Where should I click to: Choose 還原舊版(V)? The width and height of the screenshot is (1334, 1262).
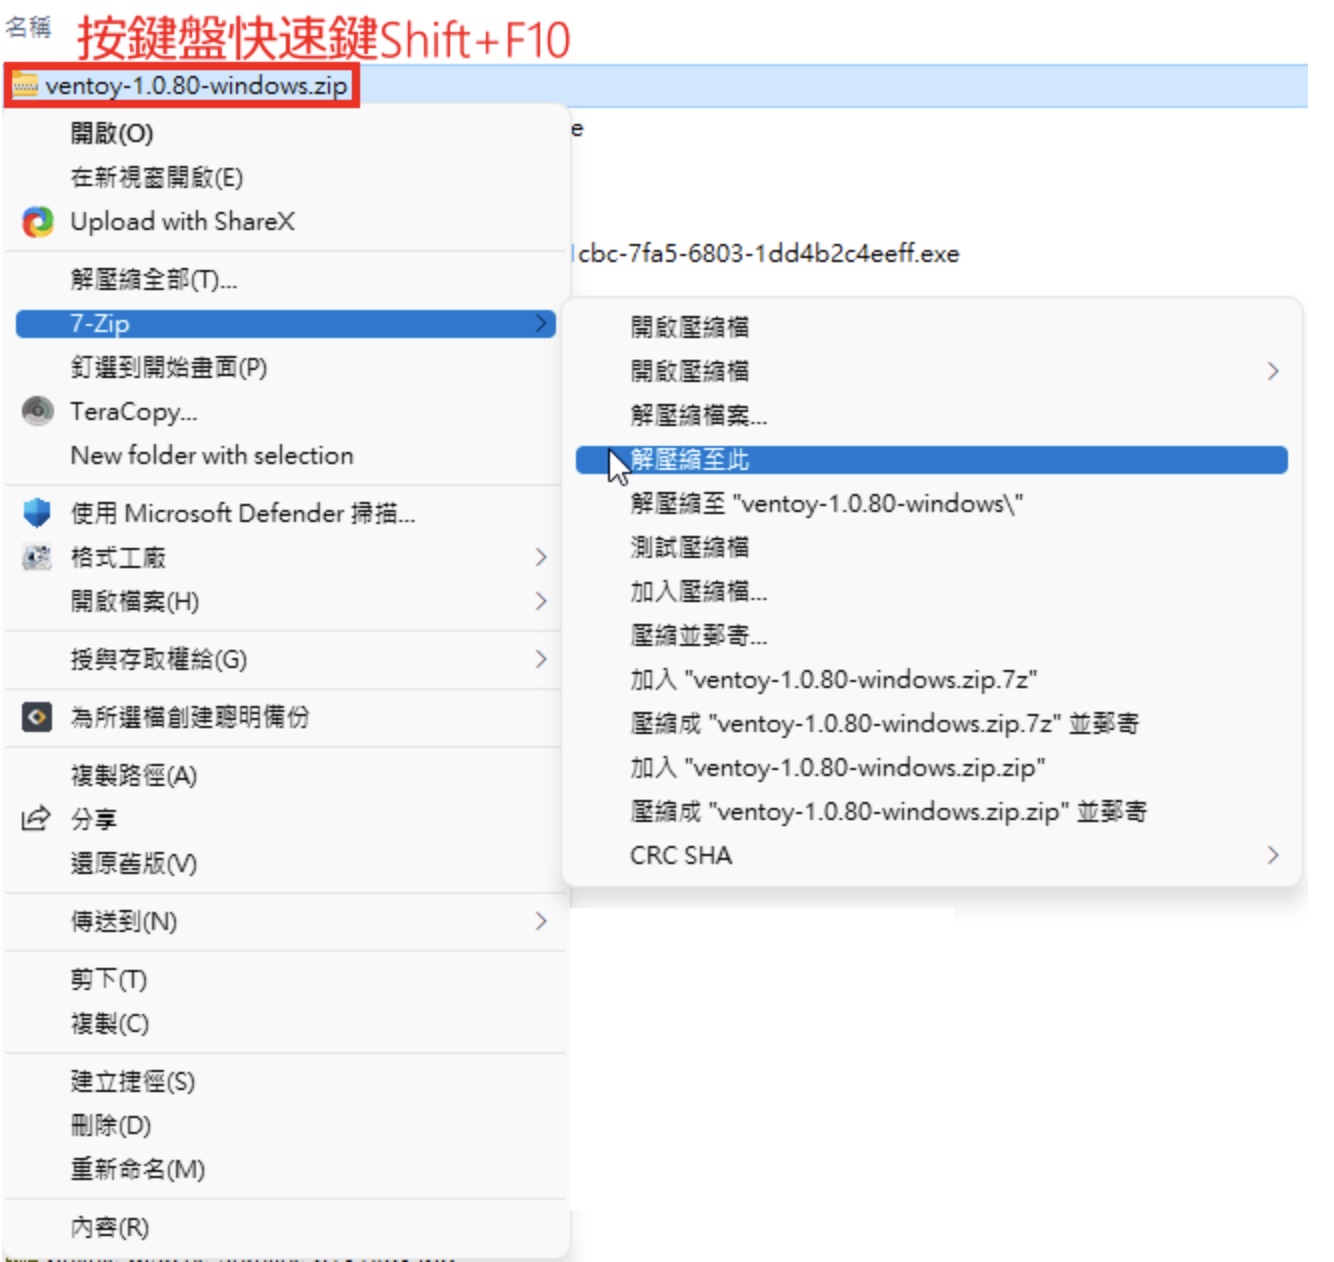(x=286, y=863)
